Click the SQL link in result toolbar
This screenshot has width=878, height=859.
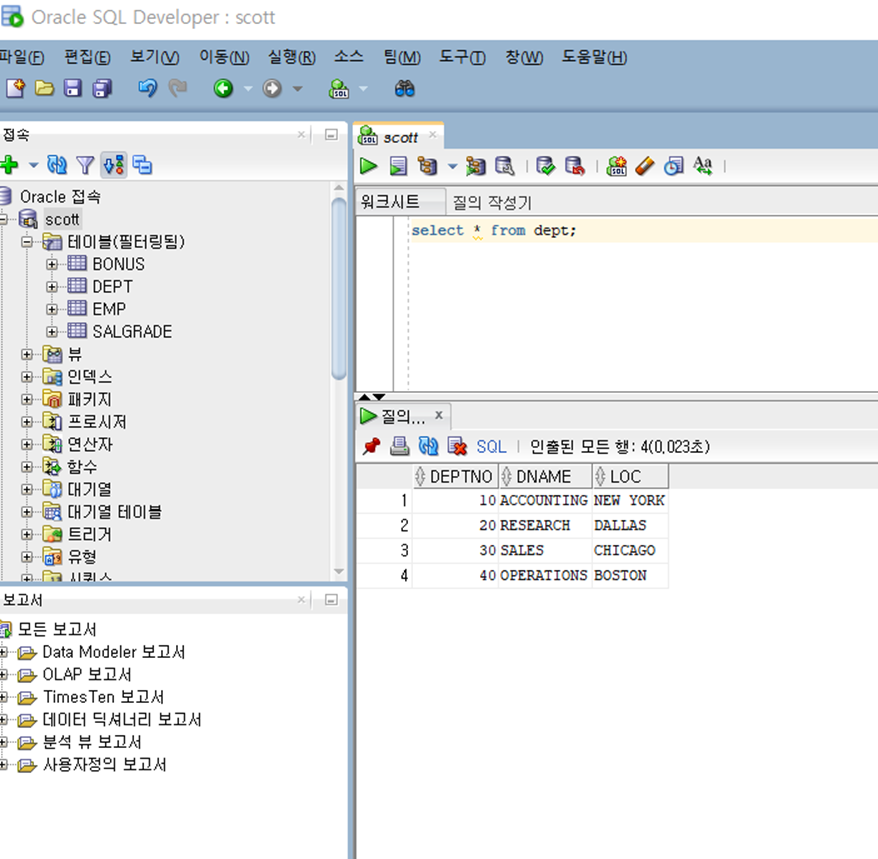click(491, 447)
